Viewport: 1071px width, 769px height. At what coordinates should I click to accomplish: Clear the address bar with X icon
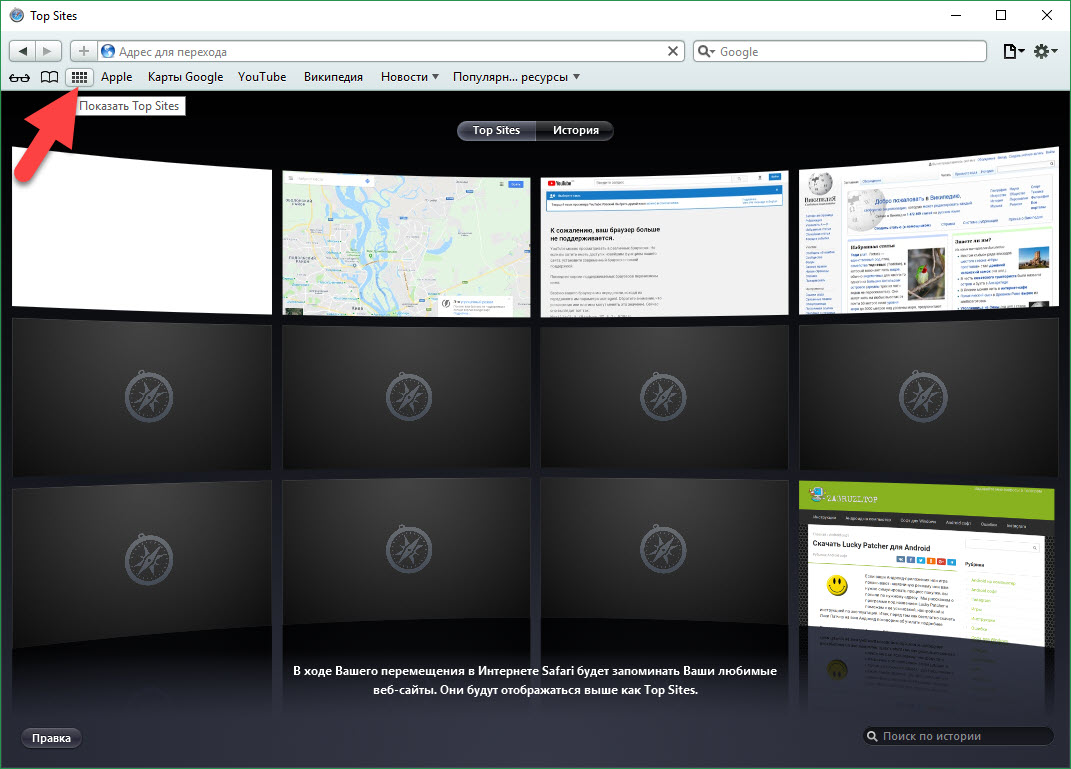tap(674, 51)
